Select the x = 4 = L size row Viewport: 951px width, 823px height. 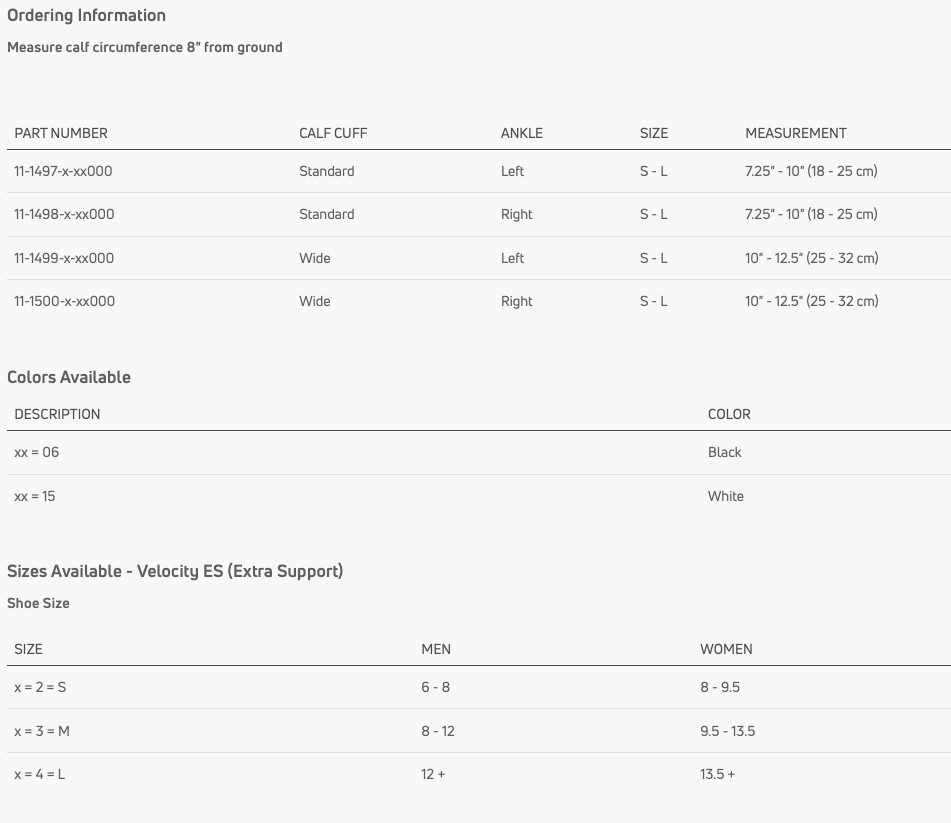[479, 774]
